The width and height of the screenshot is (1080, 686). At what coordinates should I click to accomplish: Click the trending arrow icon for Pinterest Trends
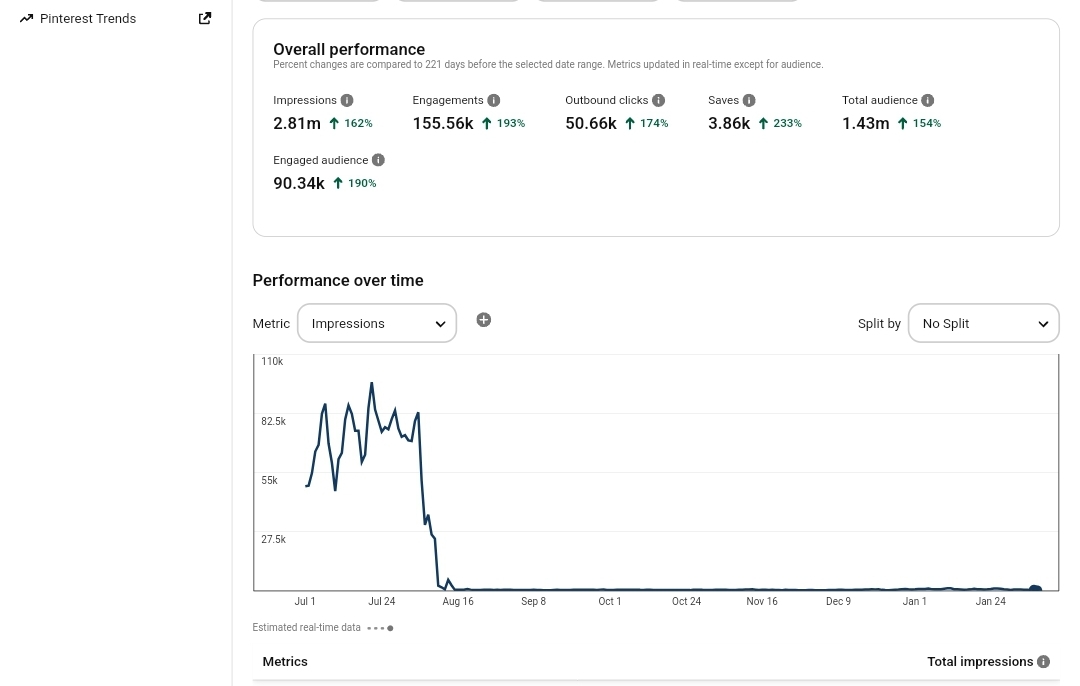click(26, 19)
